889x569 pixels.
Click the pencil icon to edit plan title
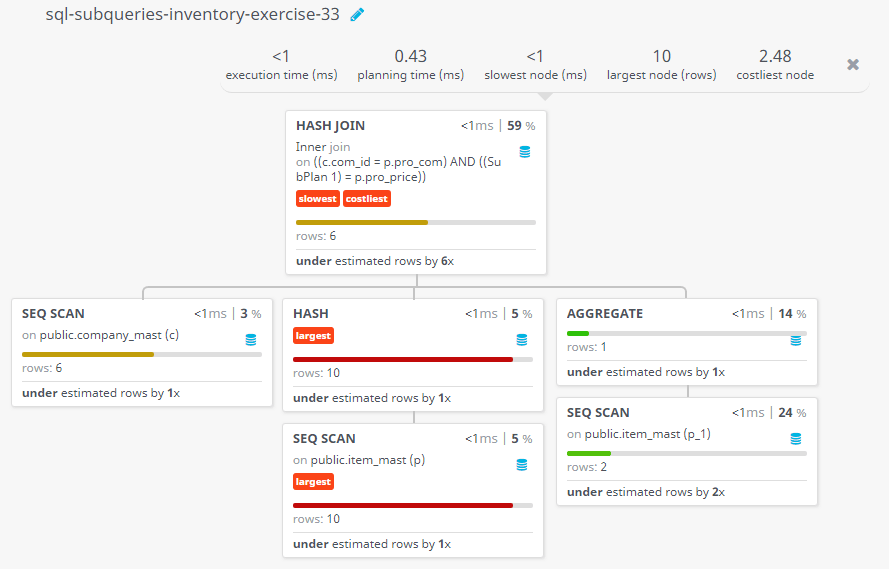[357, 15]
